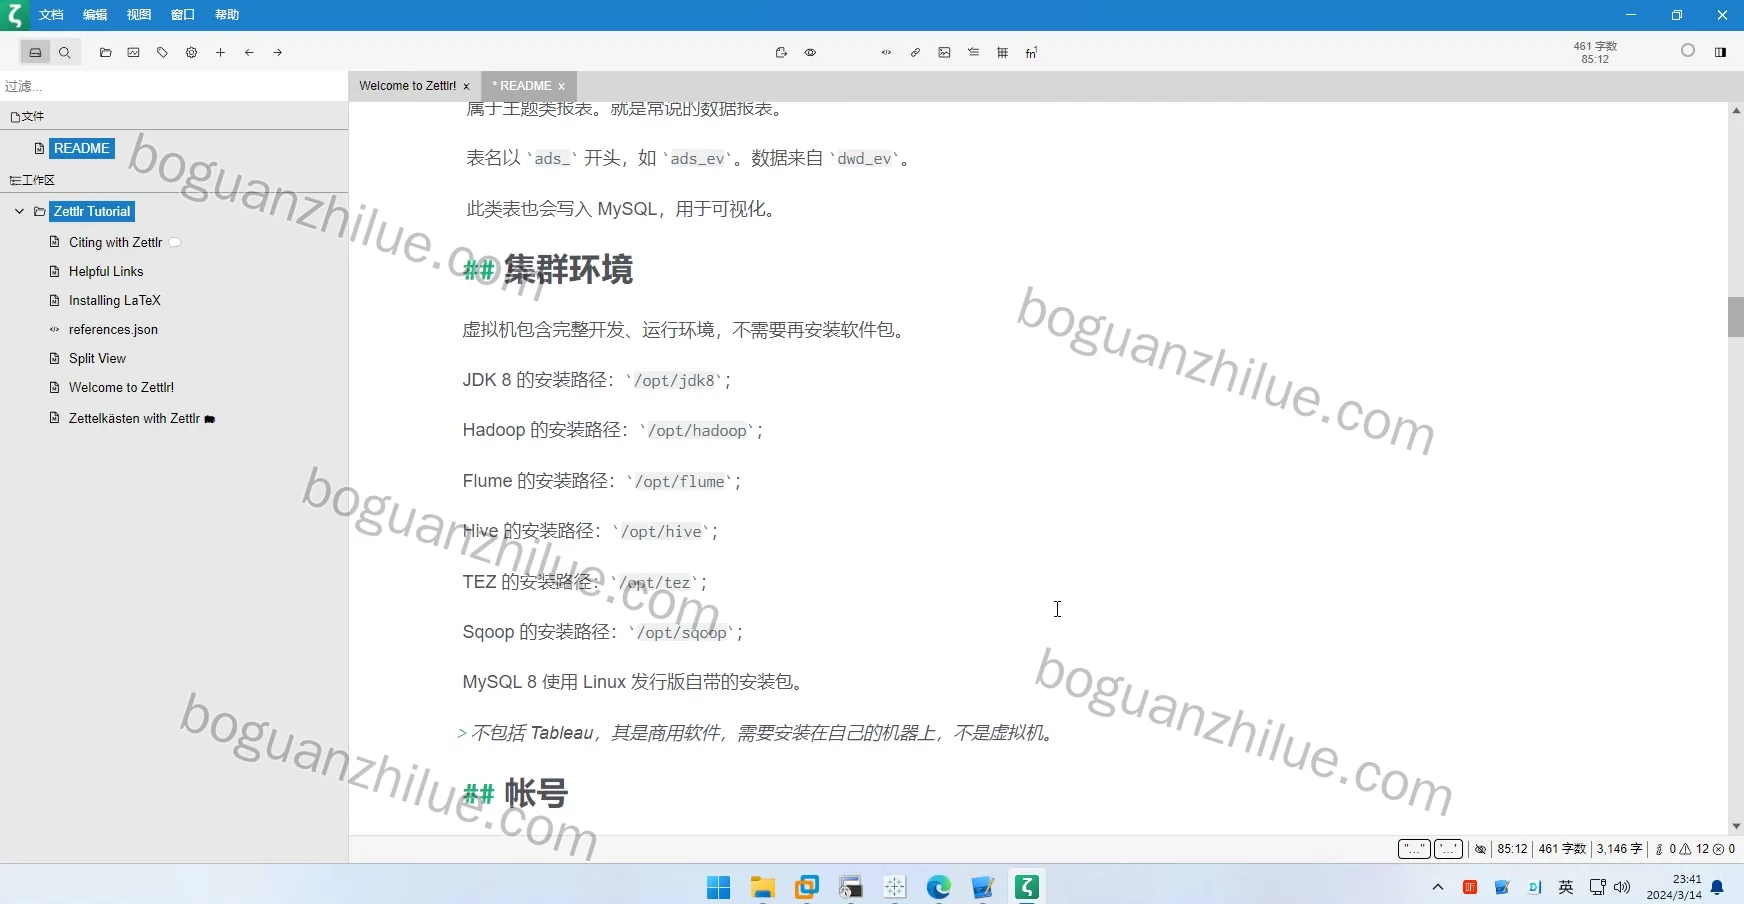Switch to the file manager view icon
Screen dimensions: 1744x904
(35, 53)
